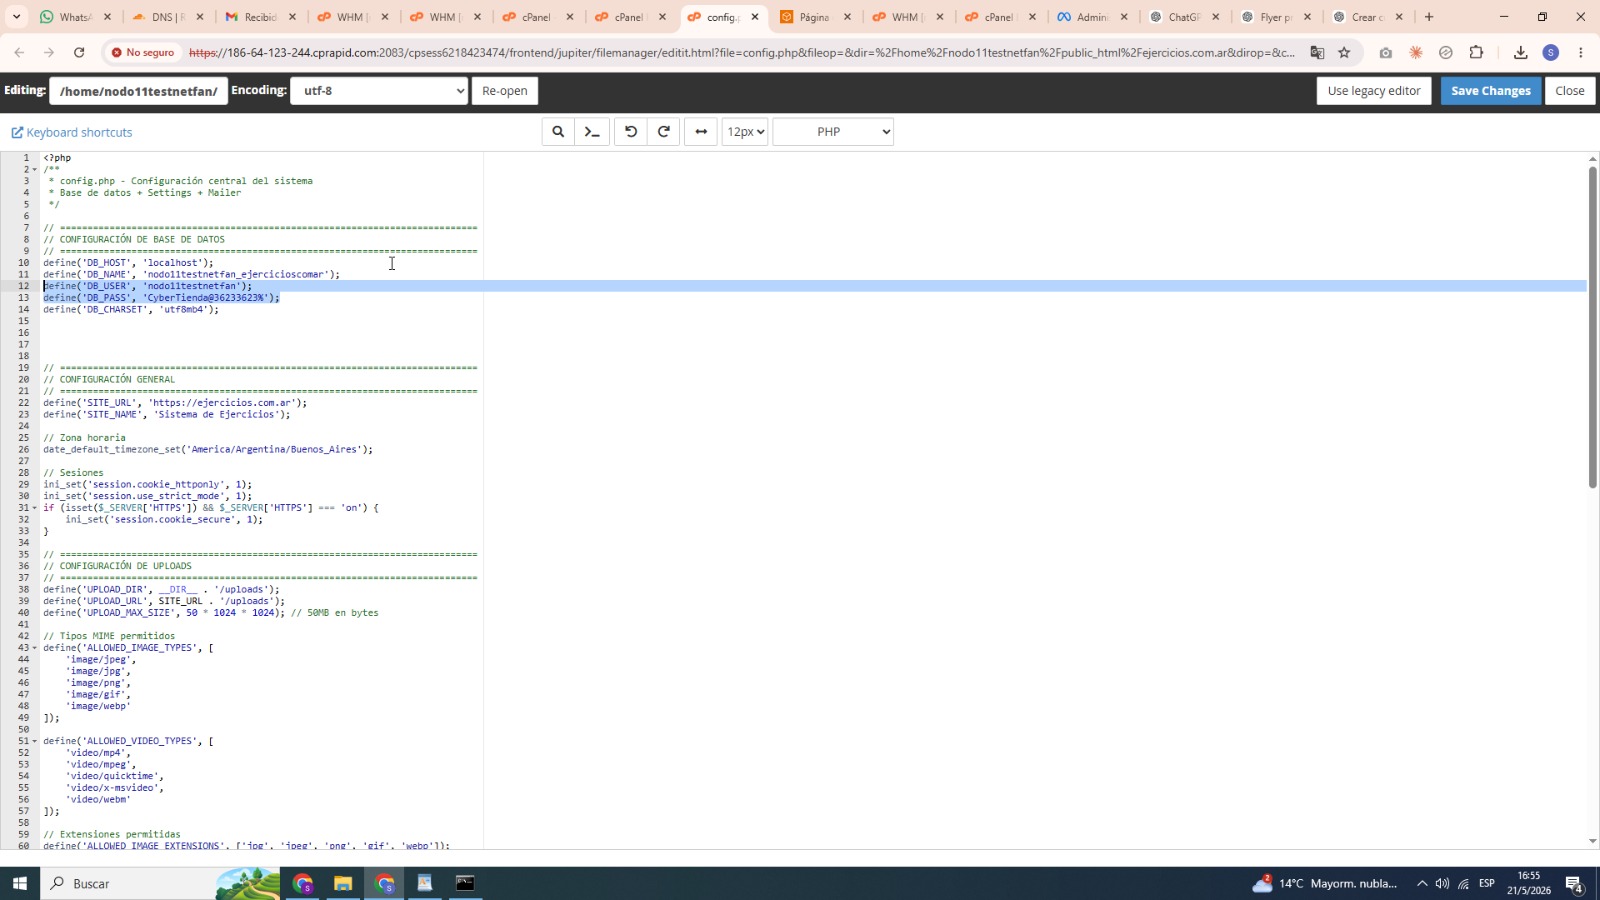The image size is (1600, 900).
Task: Click the browser address bar URL
Action: (x=741, y=52)
